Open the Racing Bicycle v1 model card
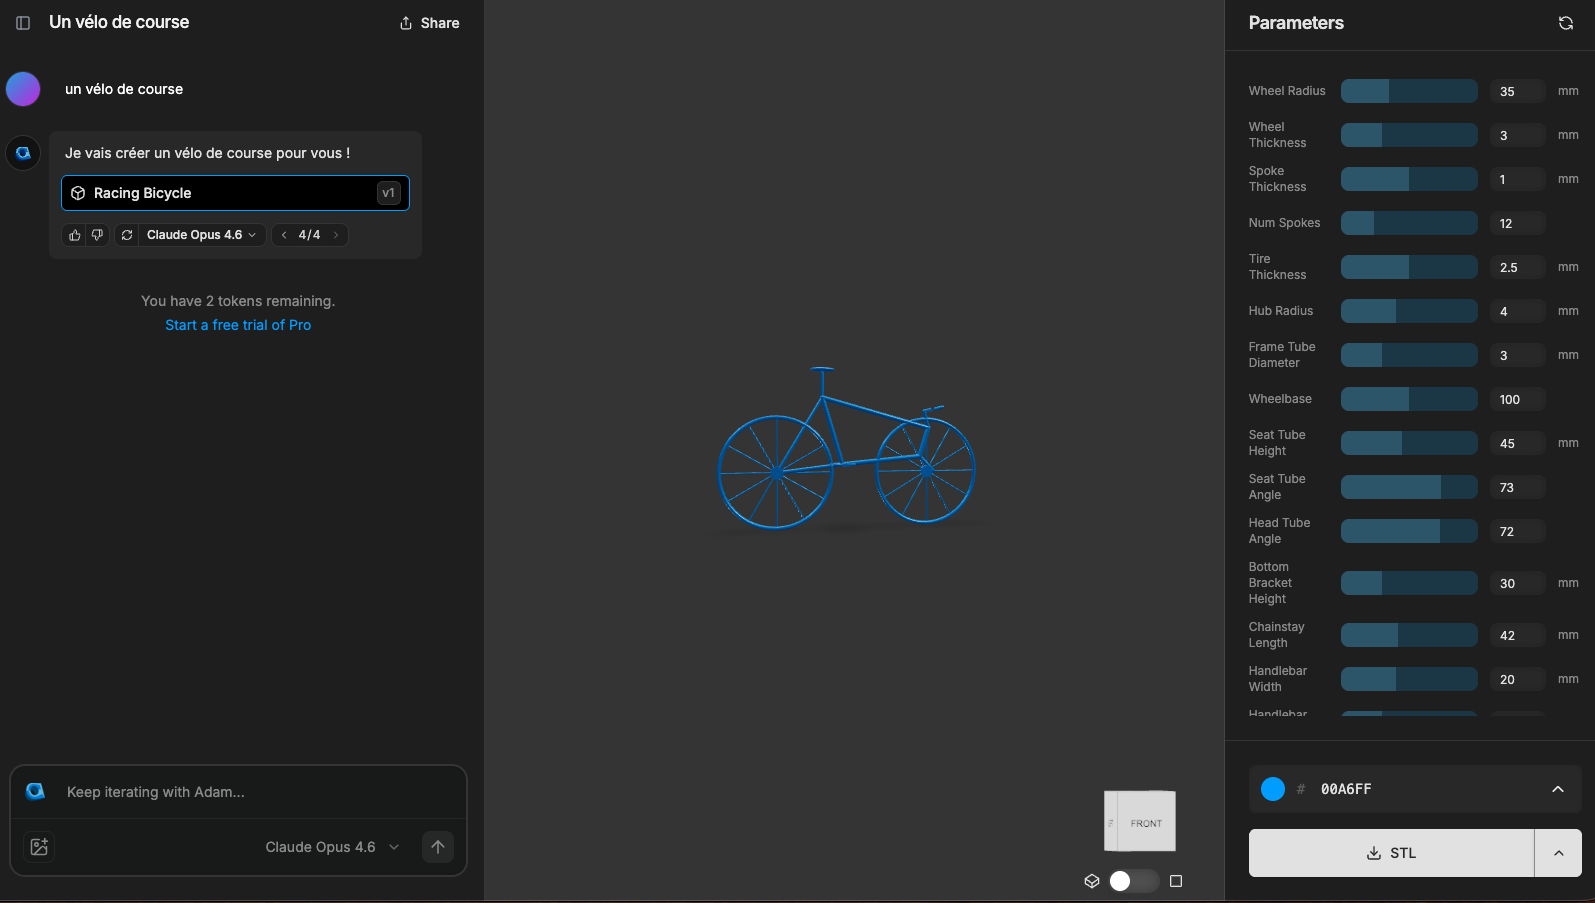This screenshot has height=903, width=1595. tap(235, 193)
